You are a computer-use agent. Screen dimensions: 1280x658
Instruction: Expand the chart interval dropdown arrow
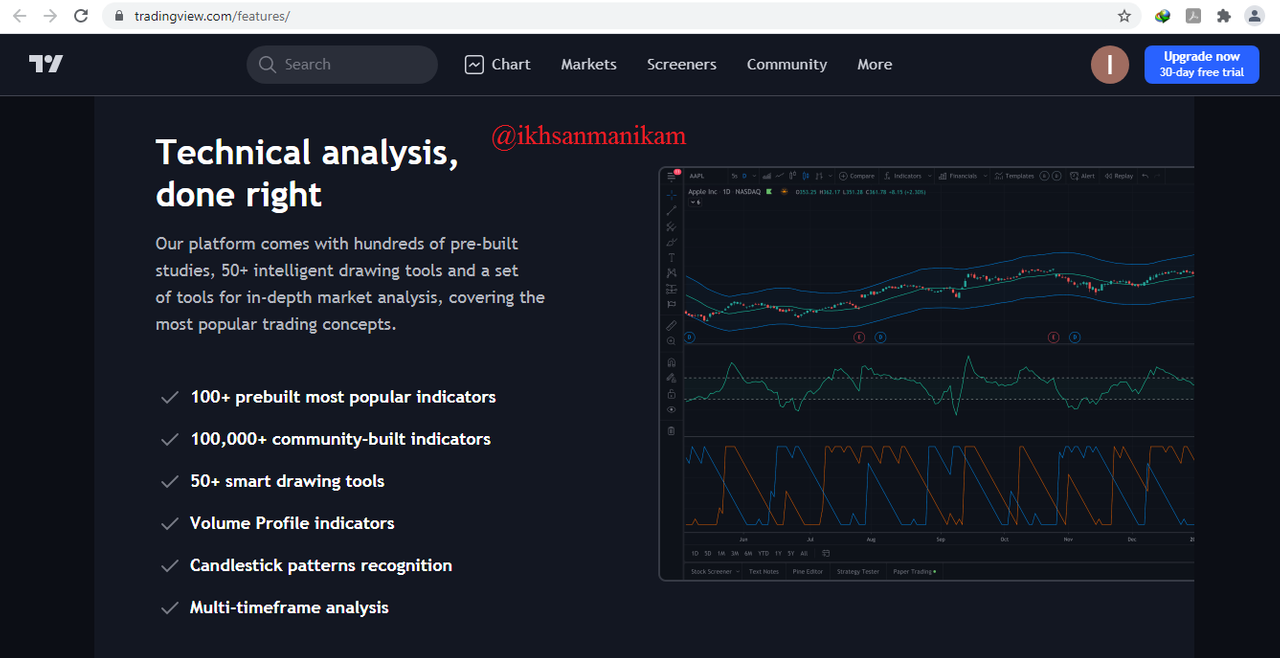tap(754, 176)
